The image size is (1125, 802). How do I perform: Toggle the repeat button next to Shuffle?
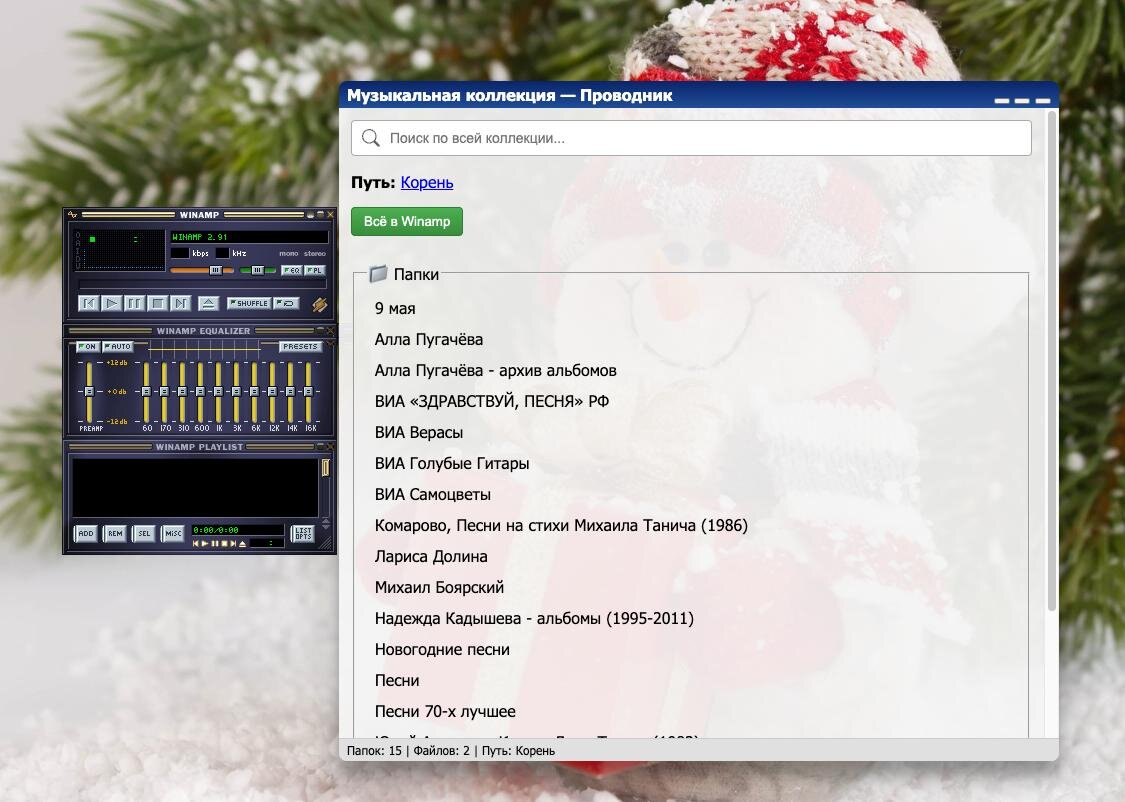286,303
